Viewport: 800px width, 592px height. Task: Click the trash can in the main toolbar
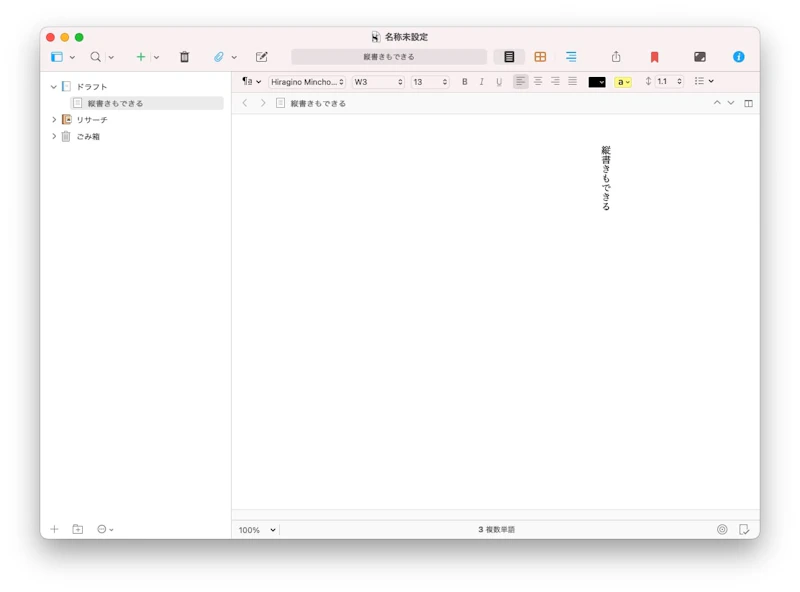point(184,56)
